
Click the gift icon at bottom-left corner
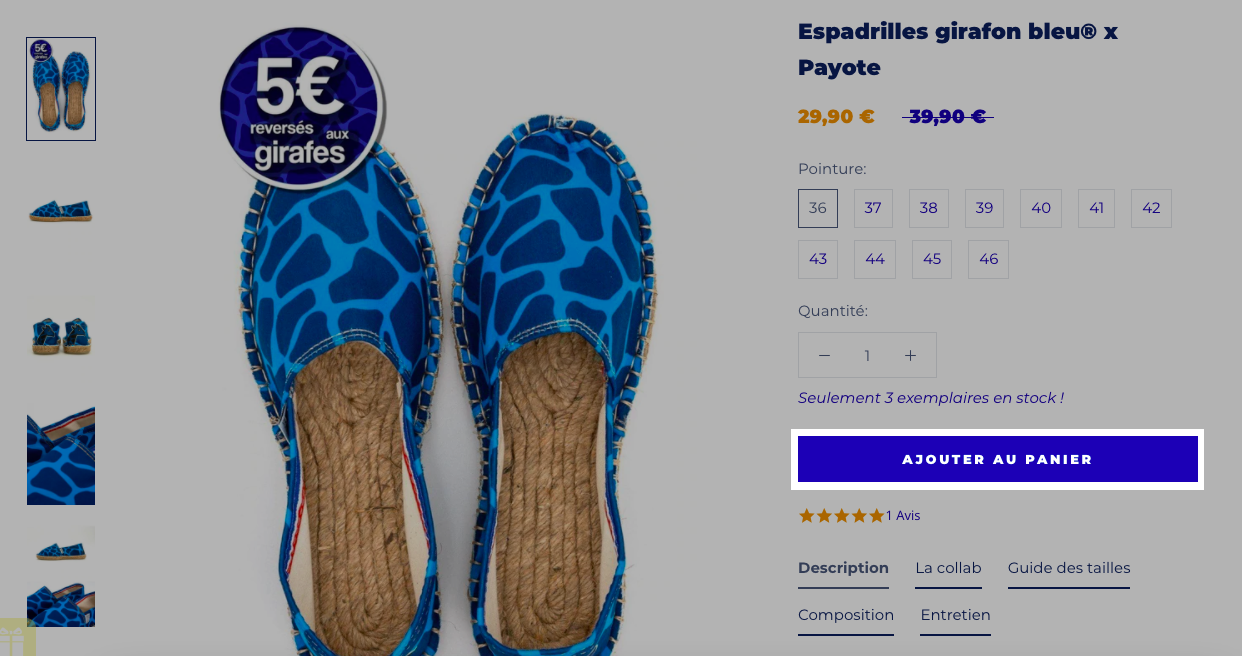pos(17,638)
